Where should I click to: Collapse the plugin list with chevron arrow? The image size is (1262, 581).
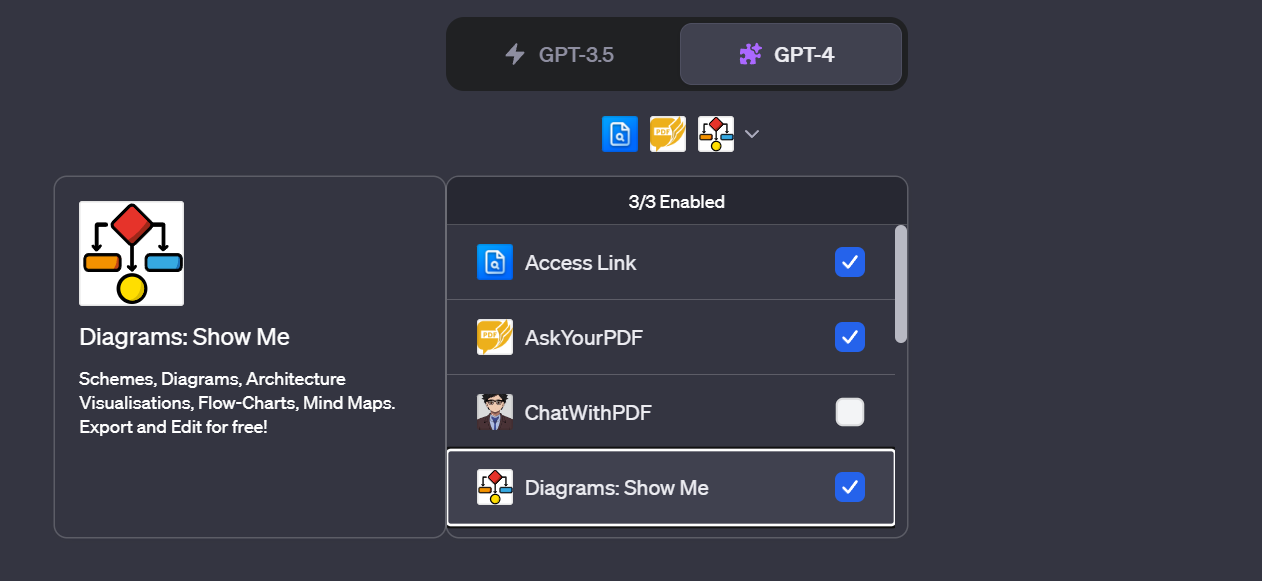(x=753, y=134)
